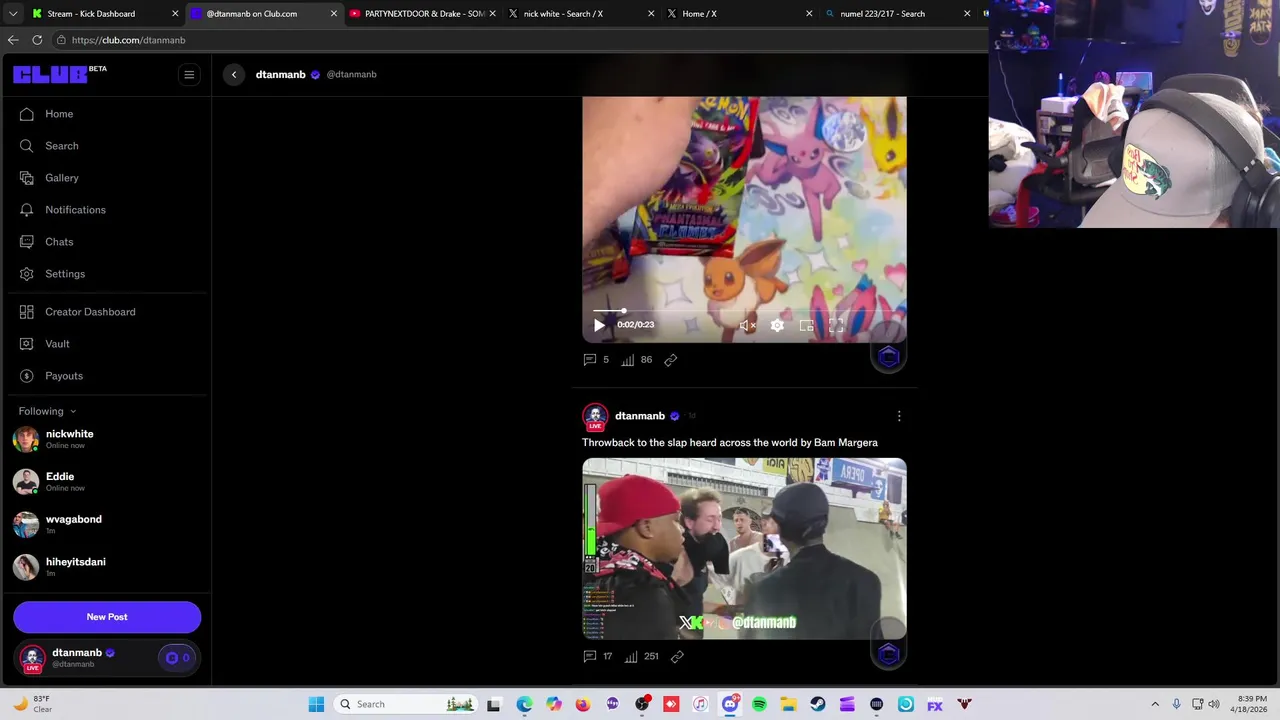Open Discord from the taskbar
Screen dimensions: 1280x720
point(730,704)
